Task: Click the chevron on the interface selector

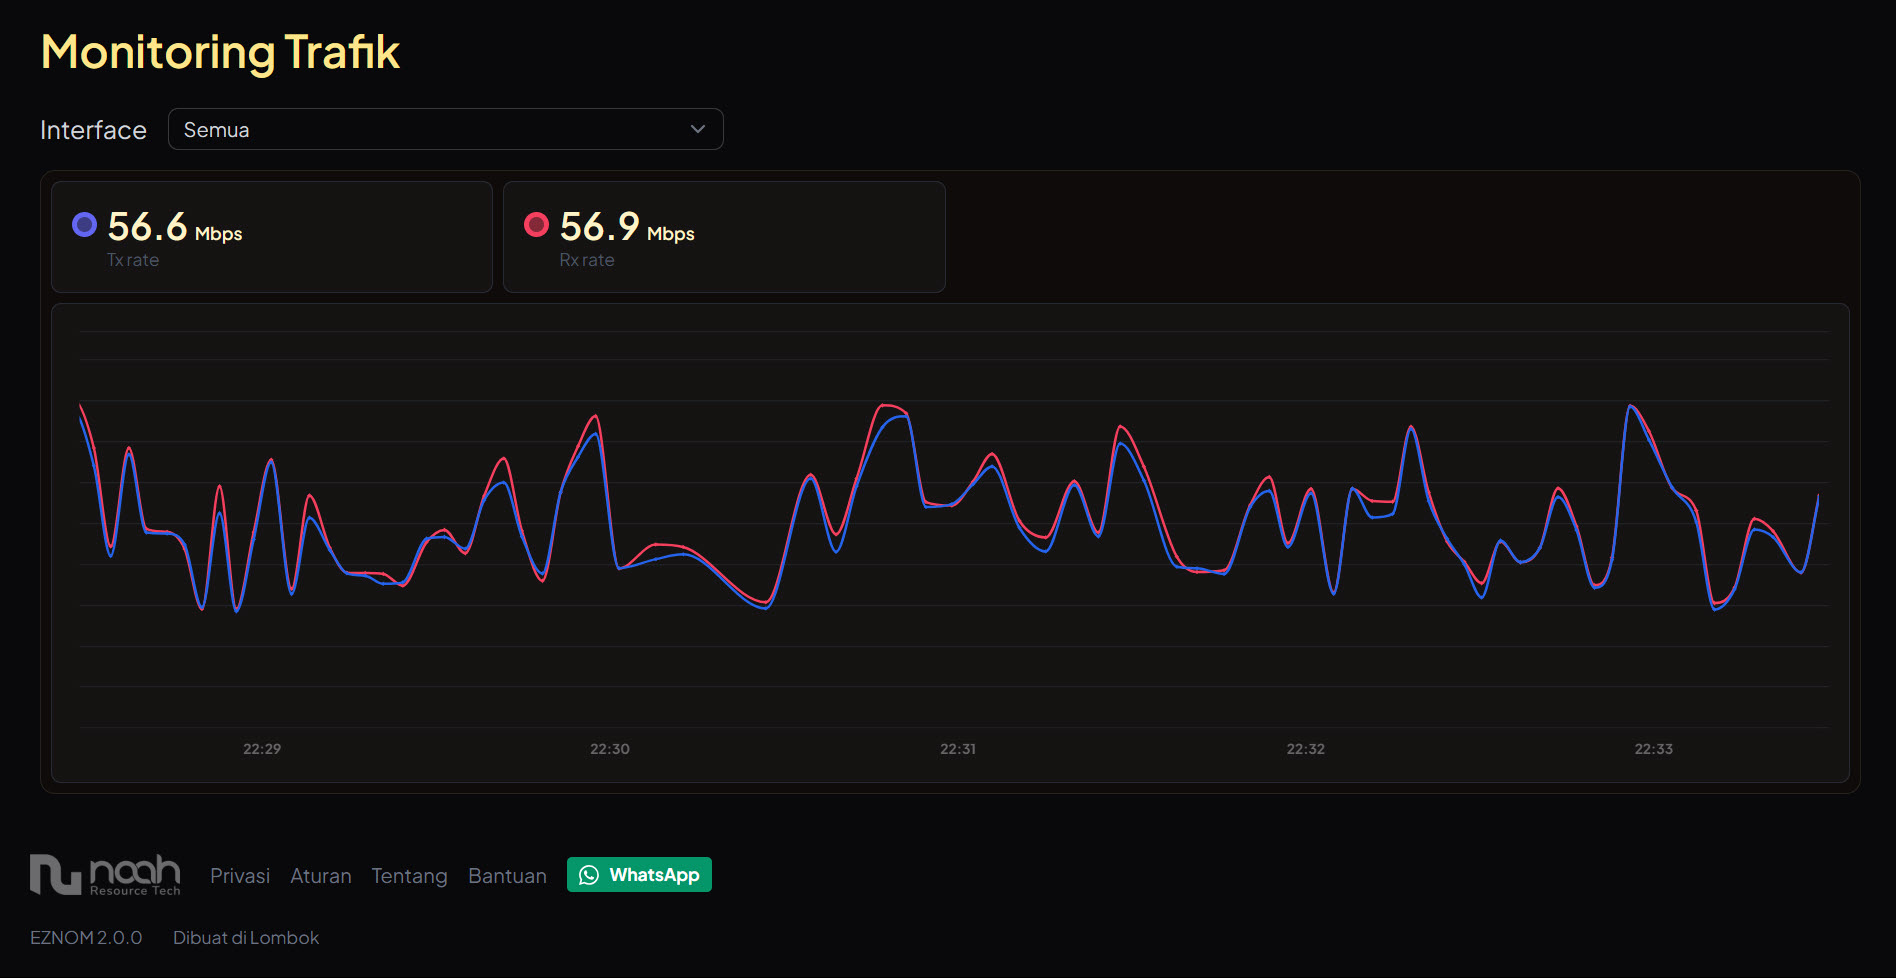Action: (697, 129)
